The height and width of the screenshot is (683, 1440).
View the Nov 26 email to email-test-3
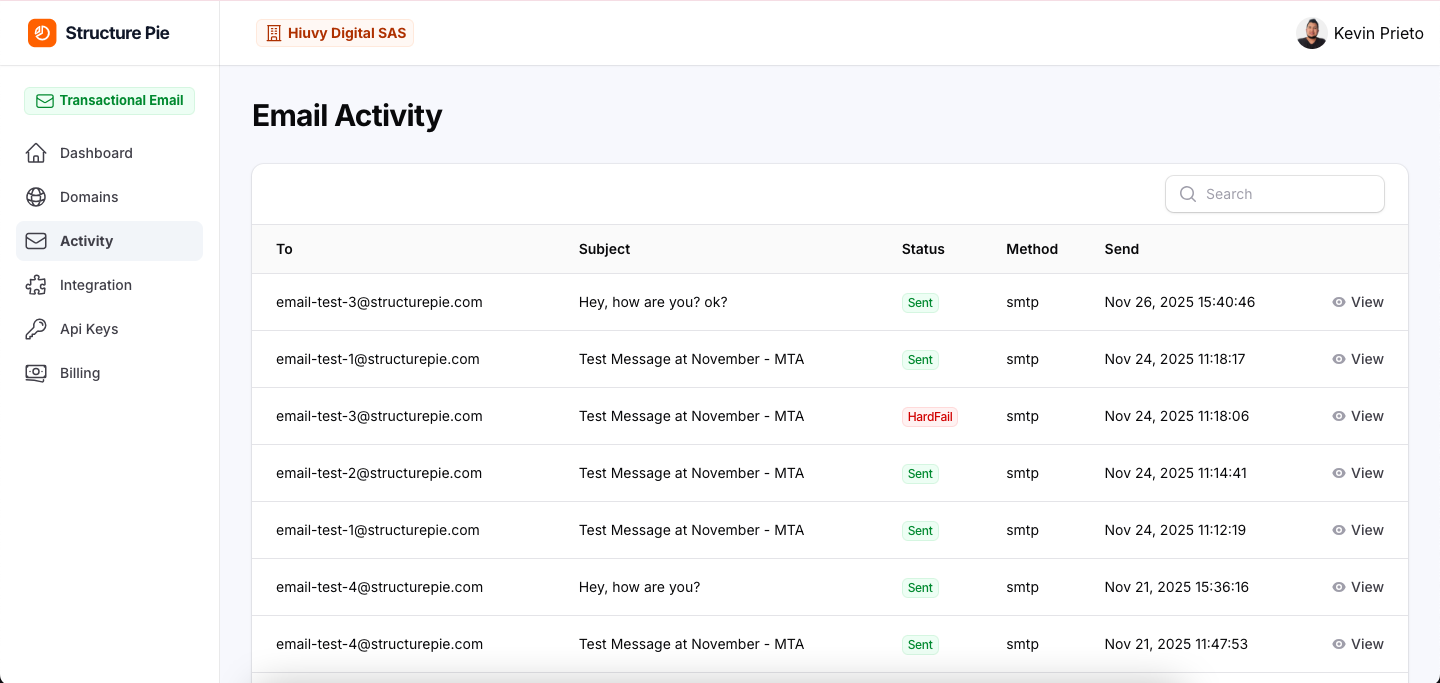click(1358, 302)
